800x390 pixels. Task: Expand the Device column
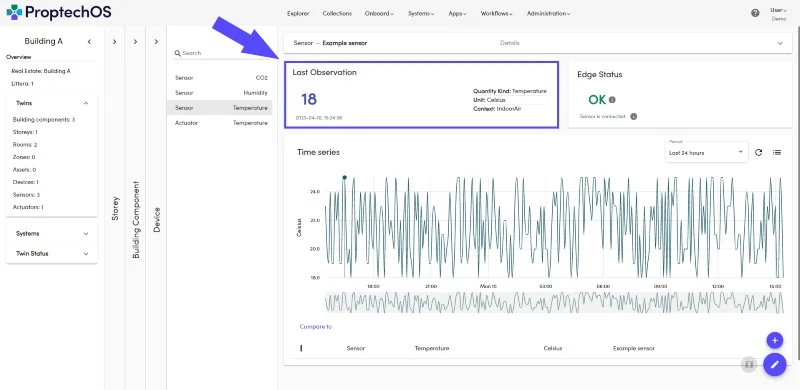(156, 41)
